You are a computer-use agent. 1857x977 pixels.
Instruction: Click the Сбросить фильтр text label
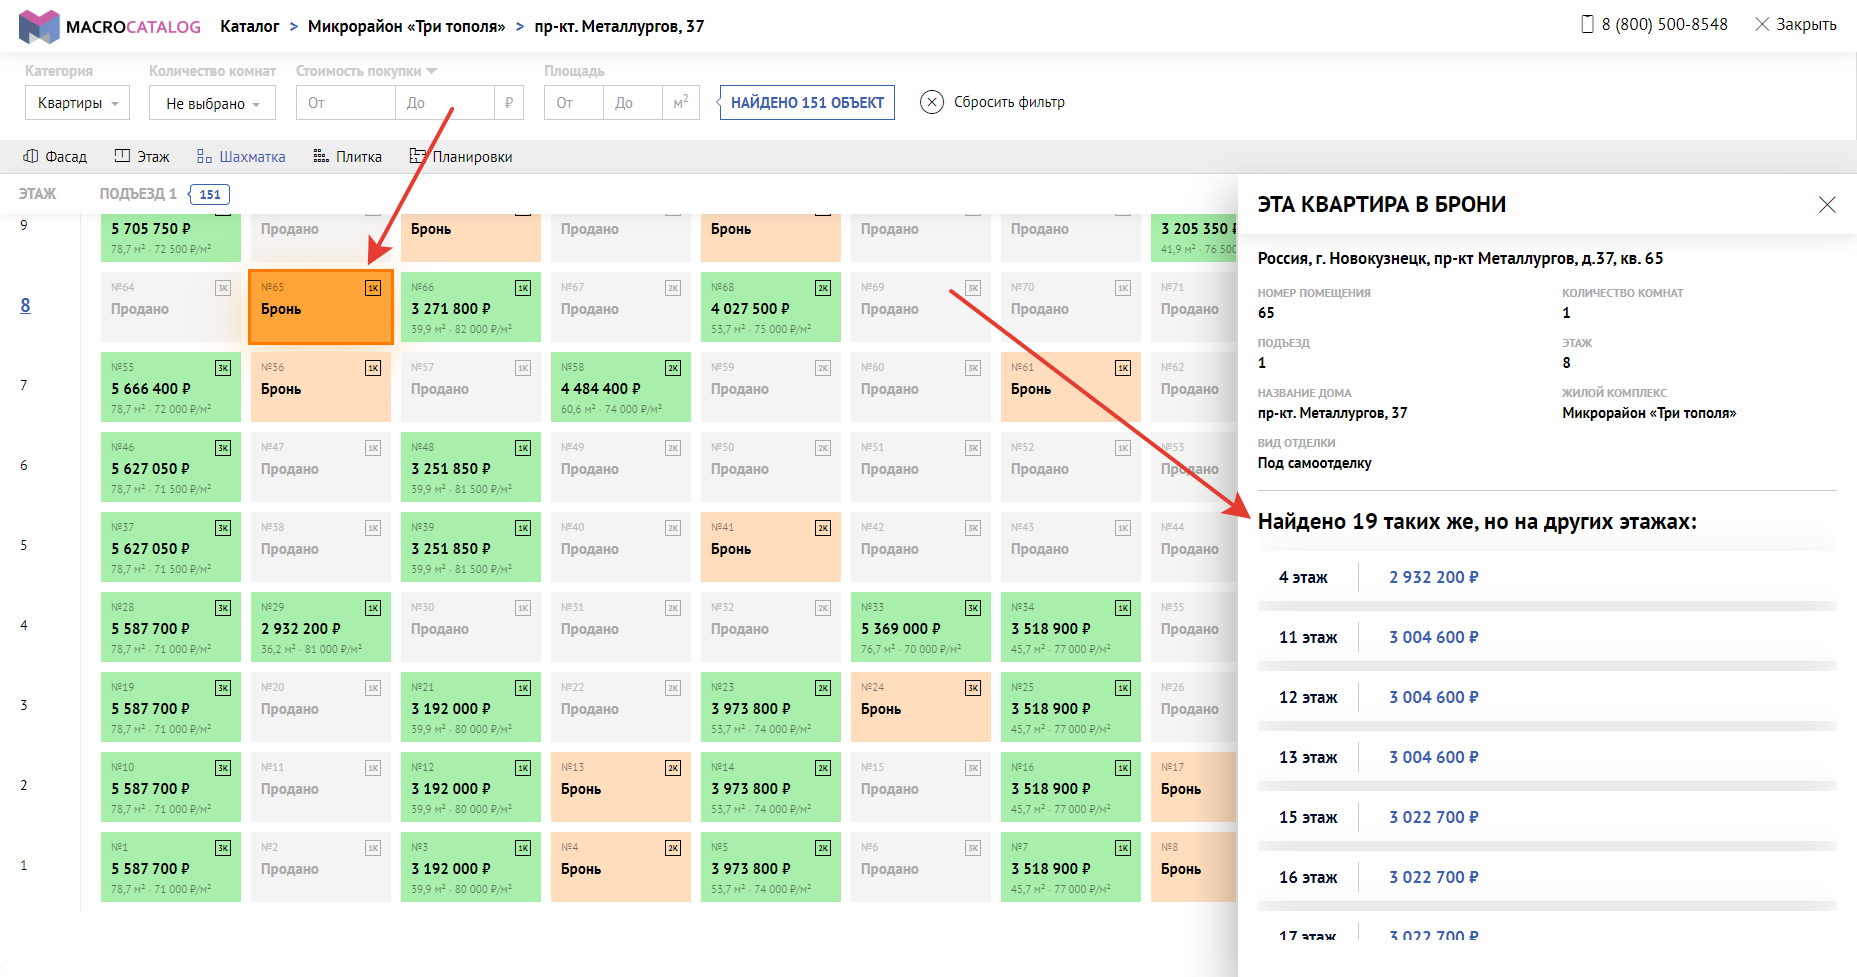pos(1009,102)
